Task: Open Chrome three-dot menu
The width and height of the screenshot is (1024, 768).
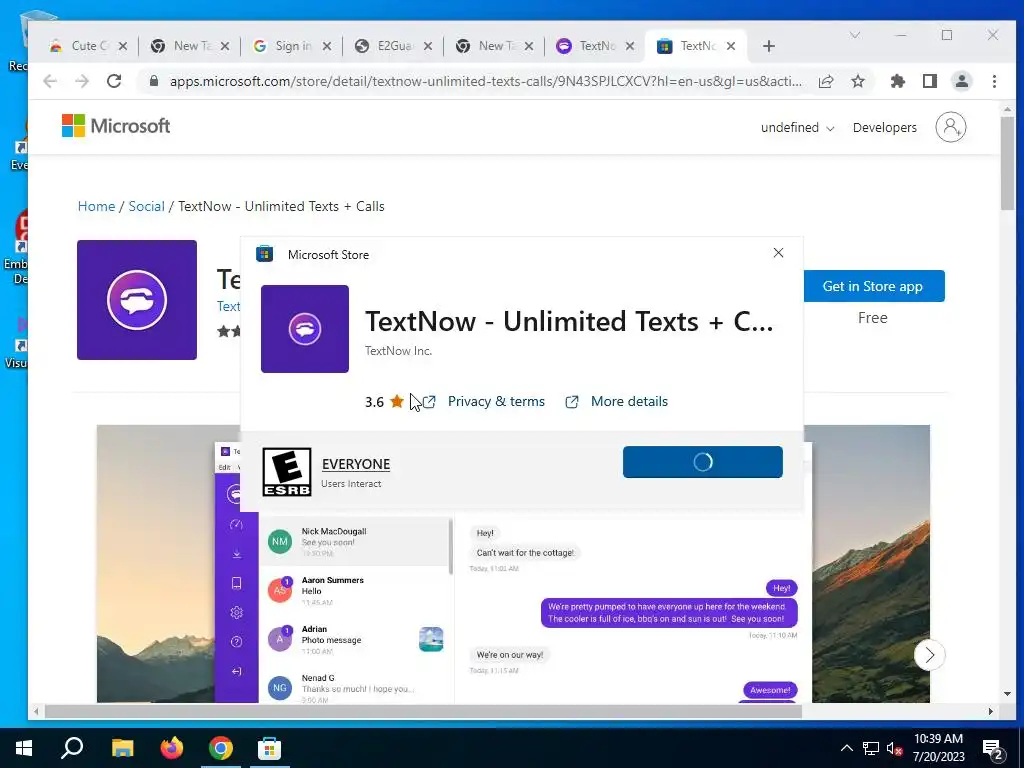Action: point(994,81)
